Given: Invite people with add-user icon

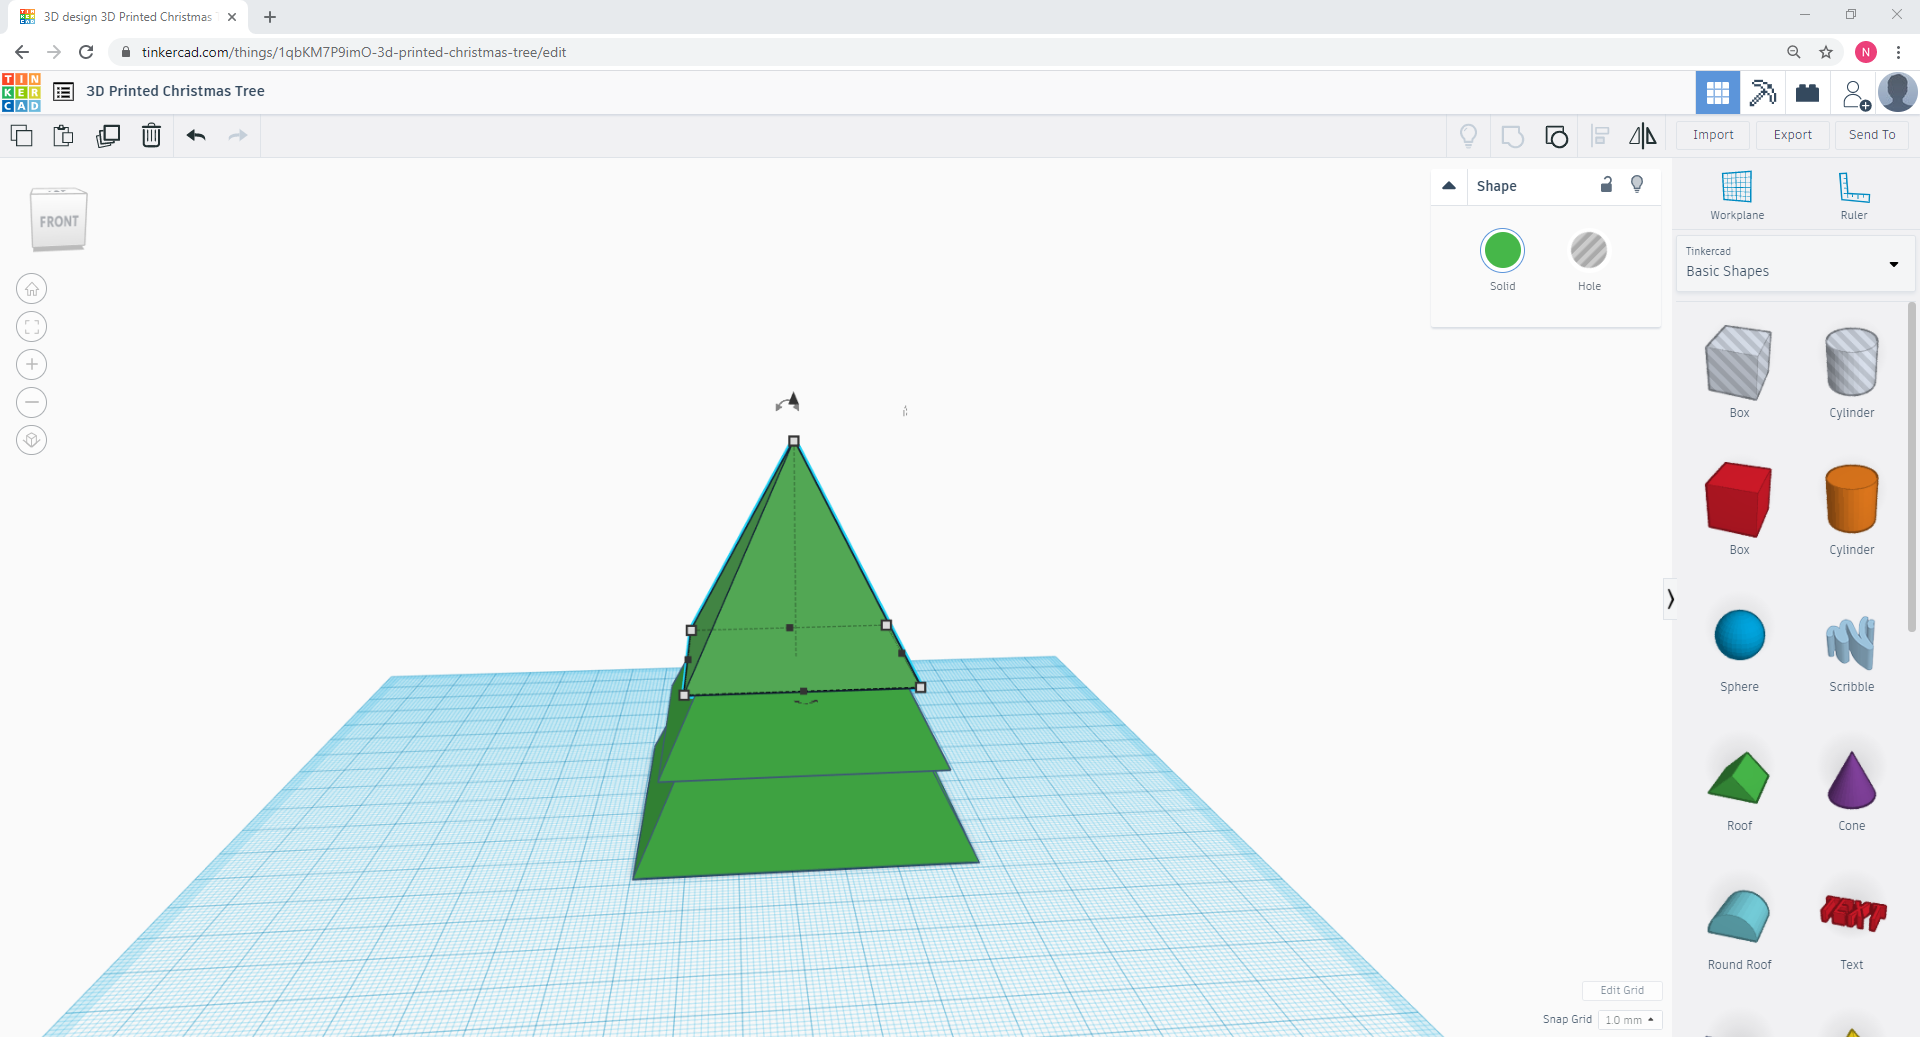Looking at the screenshot, I should pyautogui.click(x=1855, y=95).
